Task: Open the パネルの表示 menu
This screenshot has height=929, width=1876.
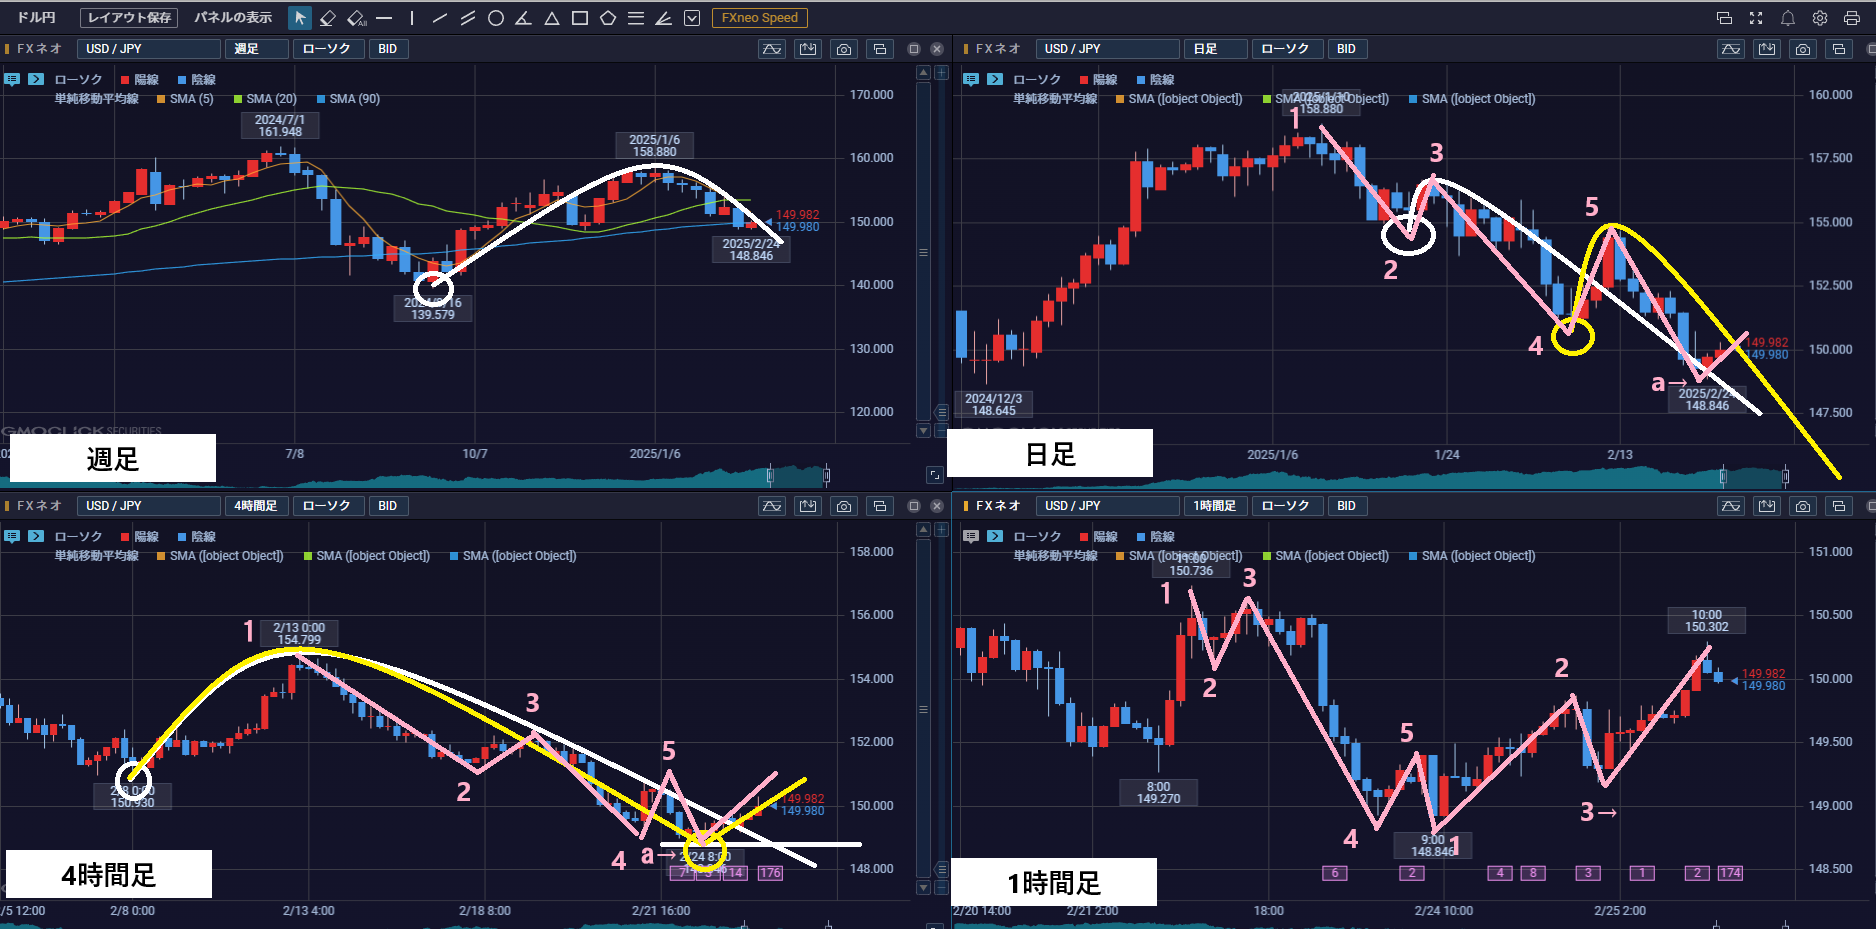Action: (x=233, y=18)
